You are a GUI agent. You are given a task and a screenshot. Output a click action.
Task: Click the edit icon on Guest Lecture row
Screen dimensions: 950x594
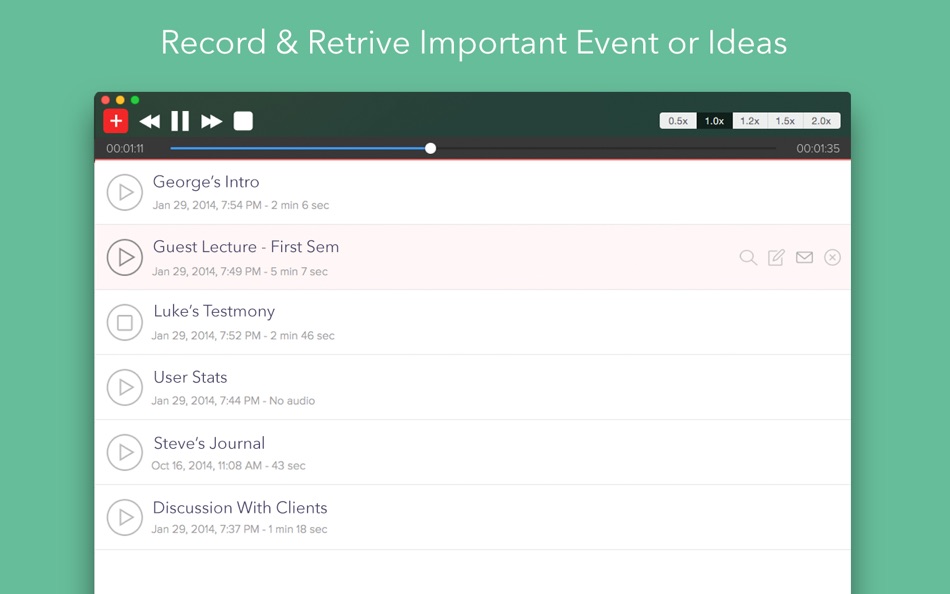(x=776, y=257)
